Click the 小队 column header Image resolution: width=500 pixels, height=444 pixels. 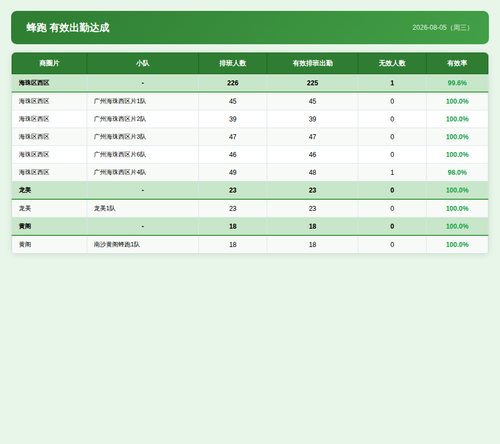(143, 63)
